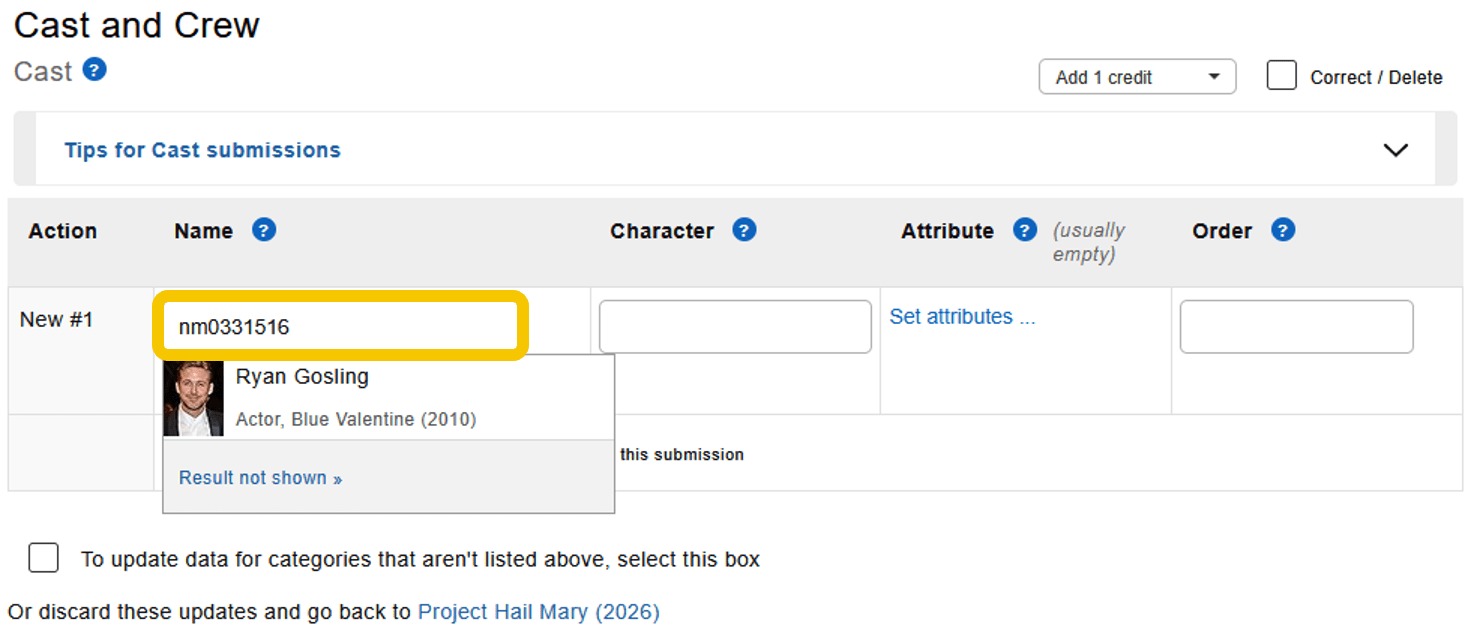Click Ryan Gosling's photo thumbnail

(193, 398)
